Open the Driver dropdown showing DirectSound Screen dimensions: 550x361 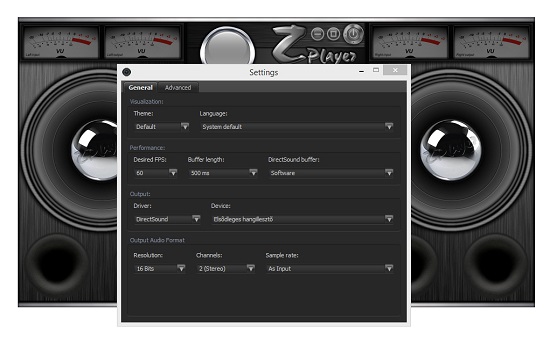point(167,219)
